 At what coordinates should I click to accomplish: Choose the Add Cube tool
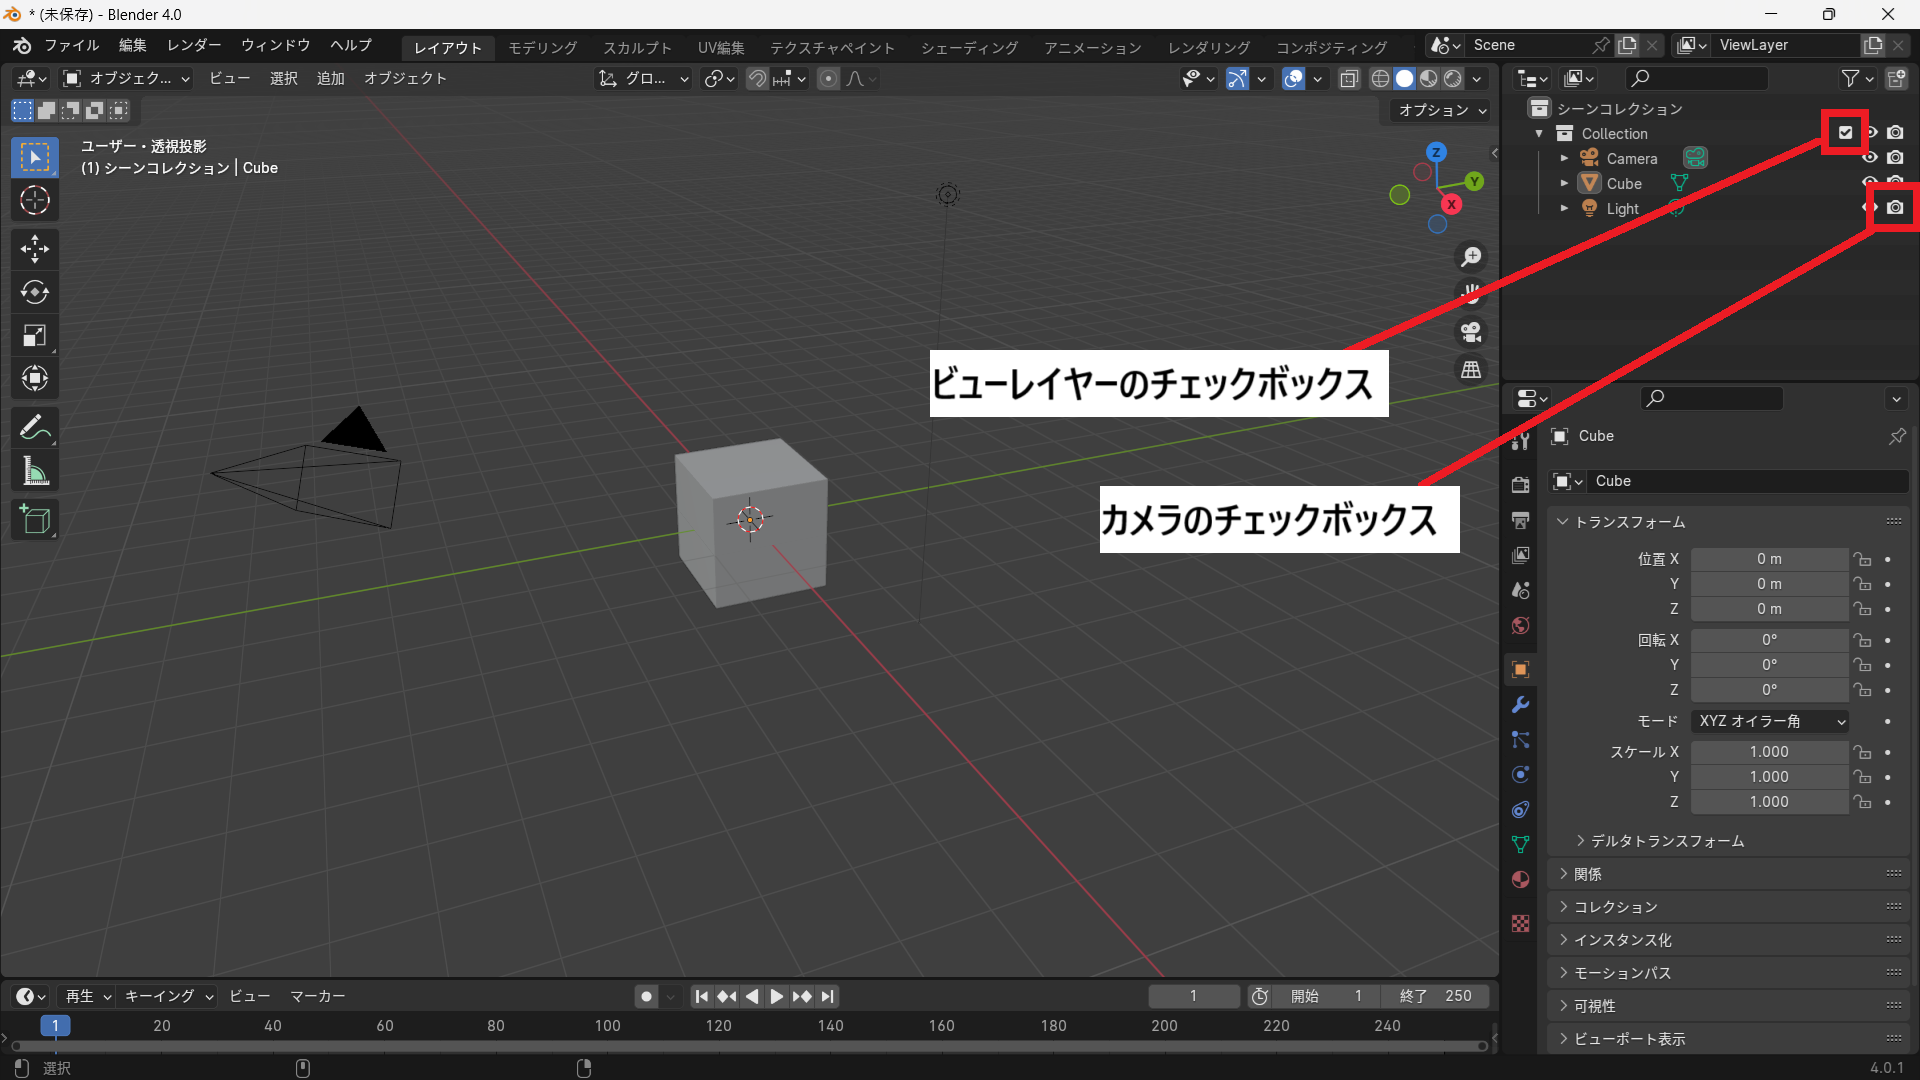(x=35, y=520)
